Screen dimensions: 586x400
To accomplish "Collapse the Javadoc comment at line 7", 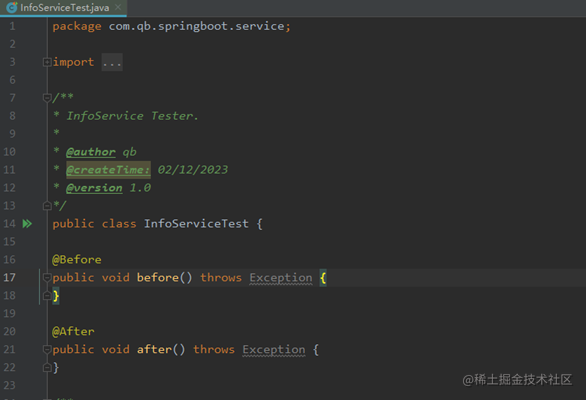I will 47,98.
